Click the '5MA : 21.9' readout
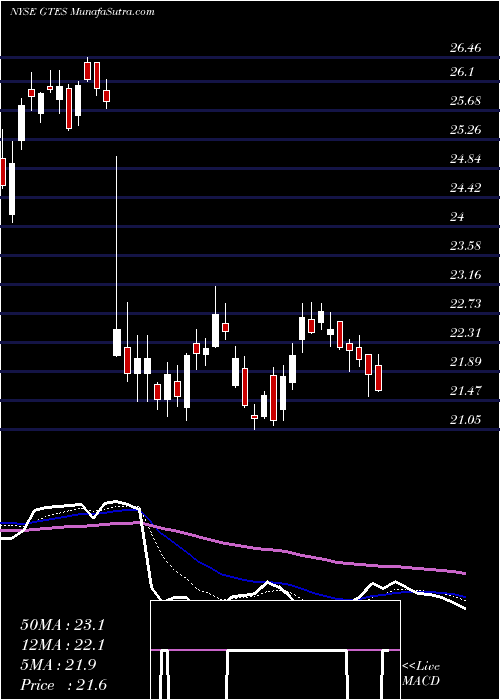Image resolution: width=500 pixels, height=700 pixels. pyautogui.click(x=57, y=665)
